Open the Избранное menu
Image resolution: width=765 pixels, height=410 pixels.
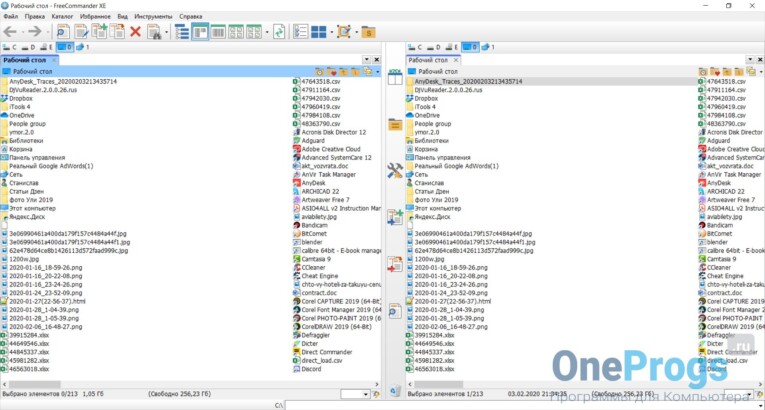click(95, 17)
